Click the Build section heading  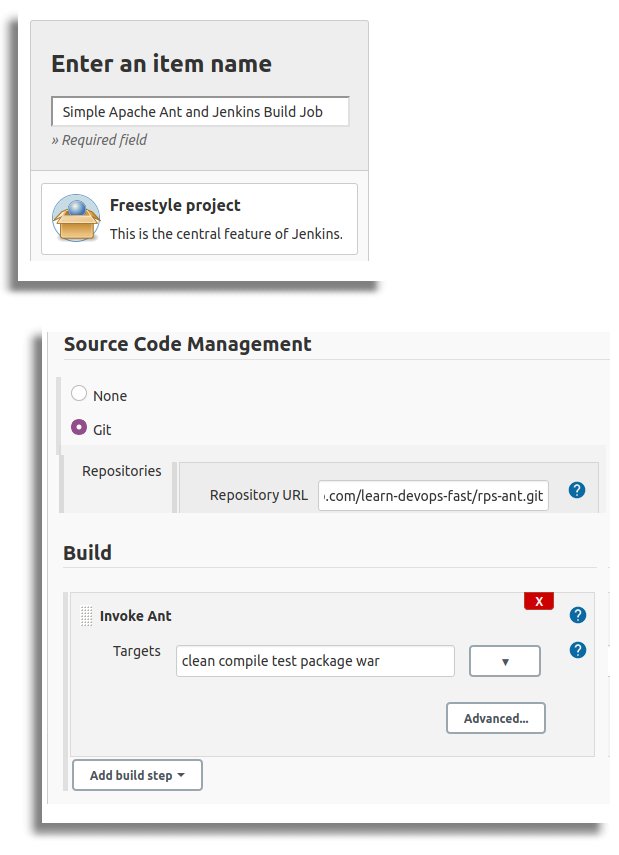[88, 552]
